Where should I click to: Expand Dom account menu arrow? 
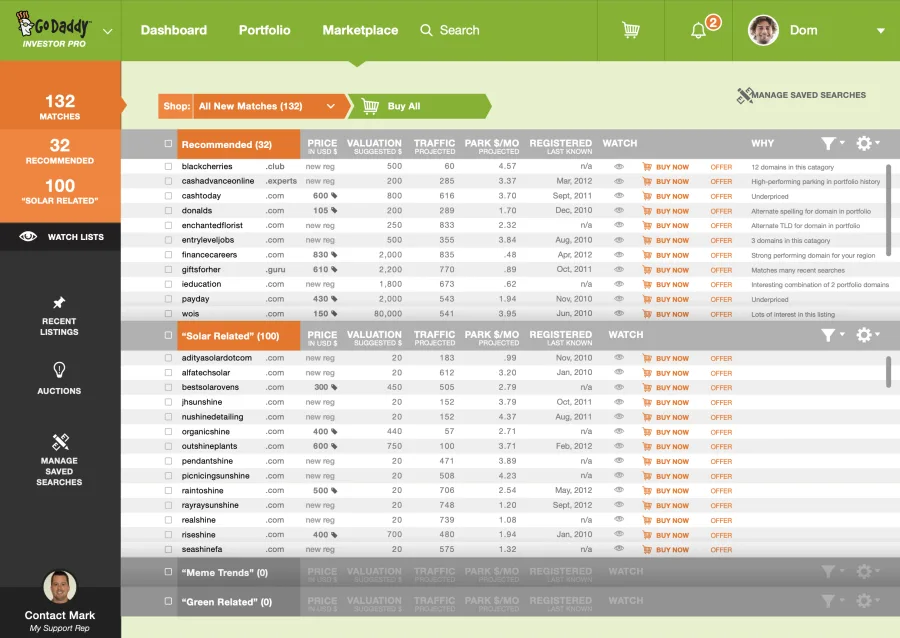point(880,30)
